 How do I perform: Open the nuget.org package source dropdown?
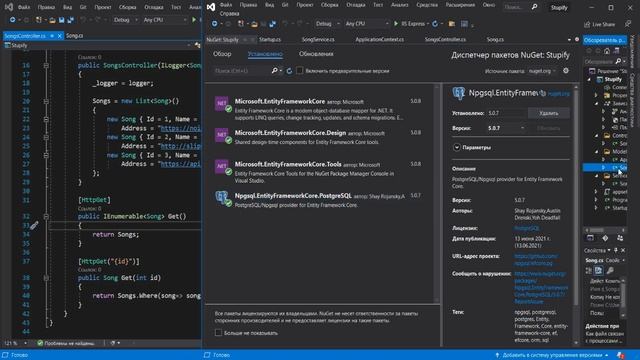[x=542, y=71]
